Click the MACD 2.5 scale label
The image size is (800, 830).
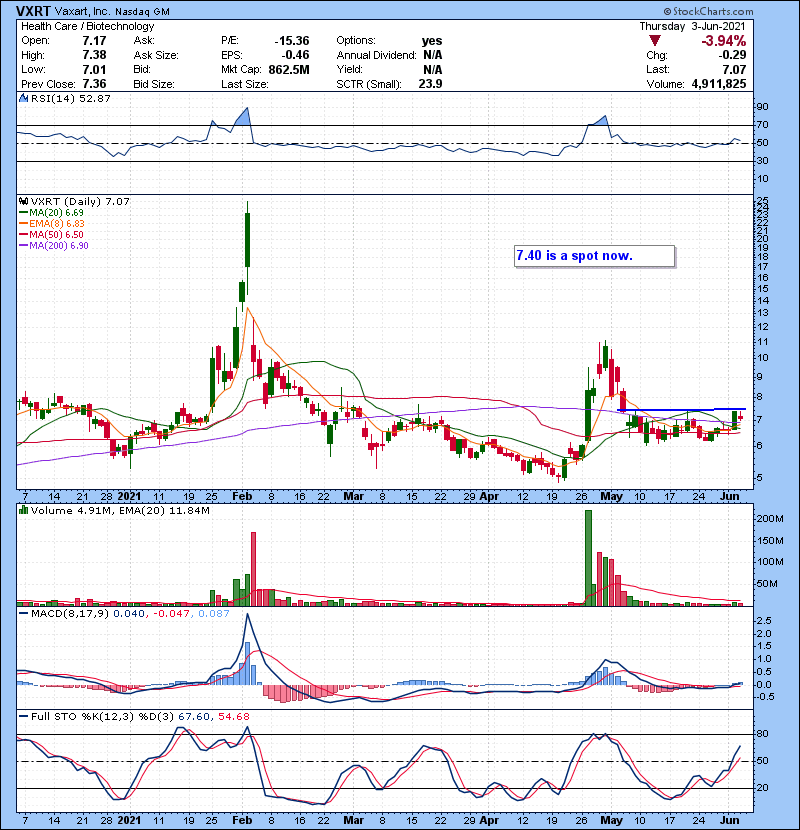[x=764, y=620]
